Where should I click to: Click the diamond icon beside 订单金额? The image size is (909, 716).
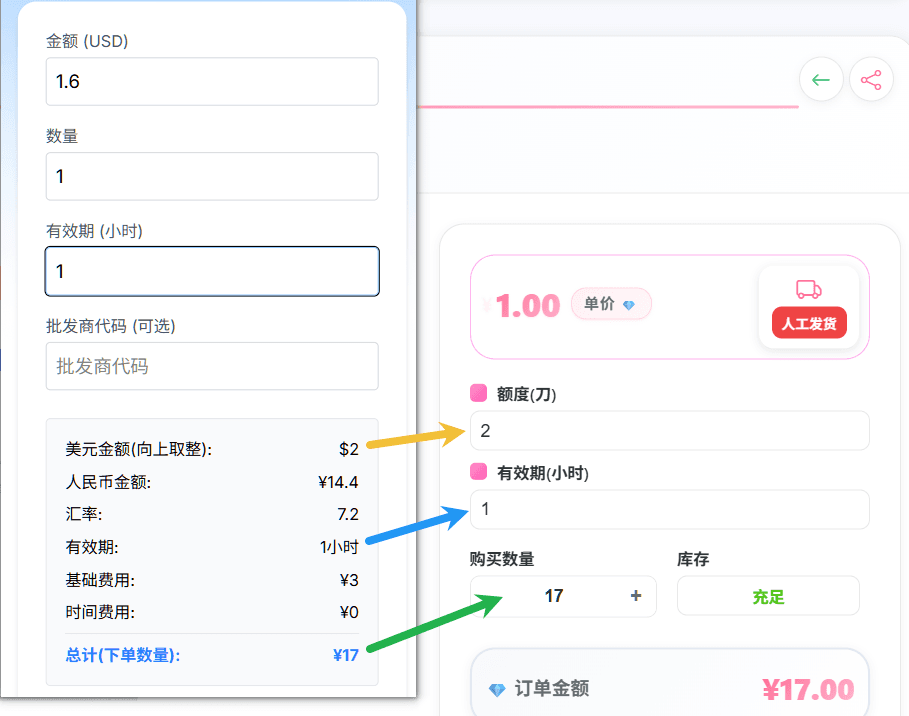[497, 689]
